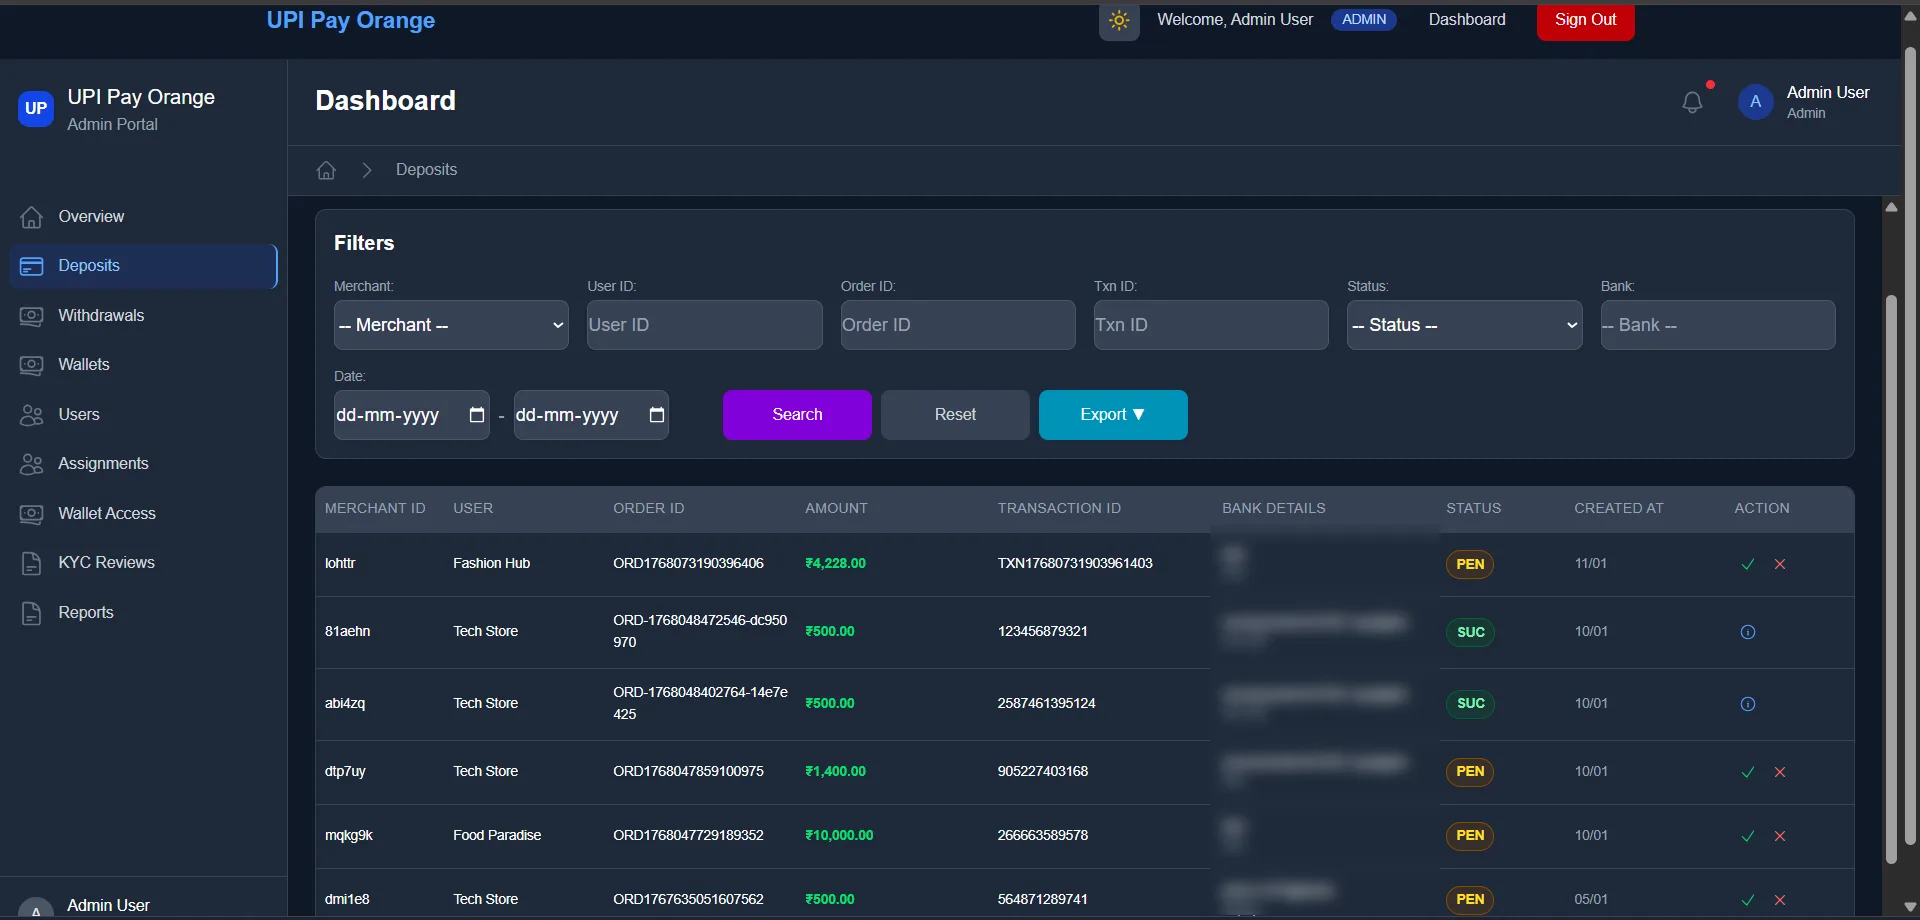The width and height of the screenshot is (1920, 920).
Task: Click the Deposits breadcrumb
Action: coord(426,170)
